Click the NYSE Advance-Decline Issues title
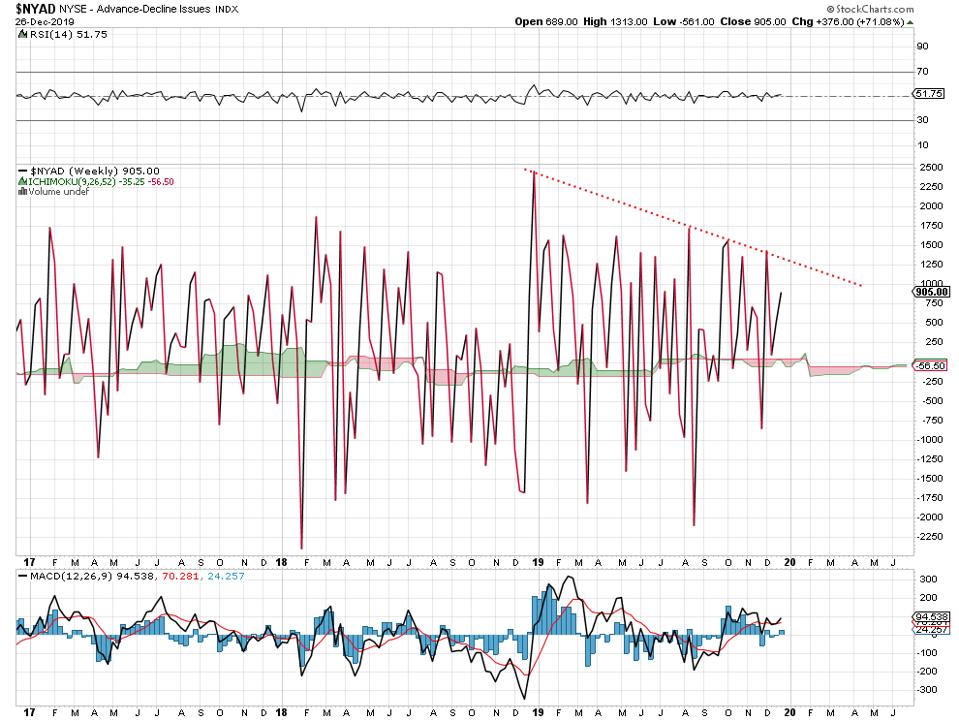This screenshot has width=959, height=721. (x=130, y=9)
